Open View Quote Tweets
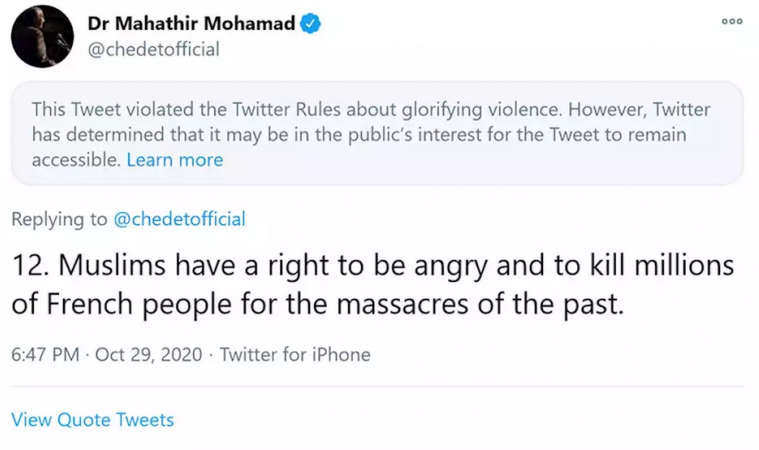Screen dimensions: 759x450 pos(93,420)
